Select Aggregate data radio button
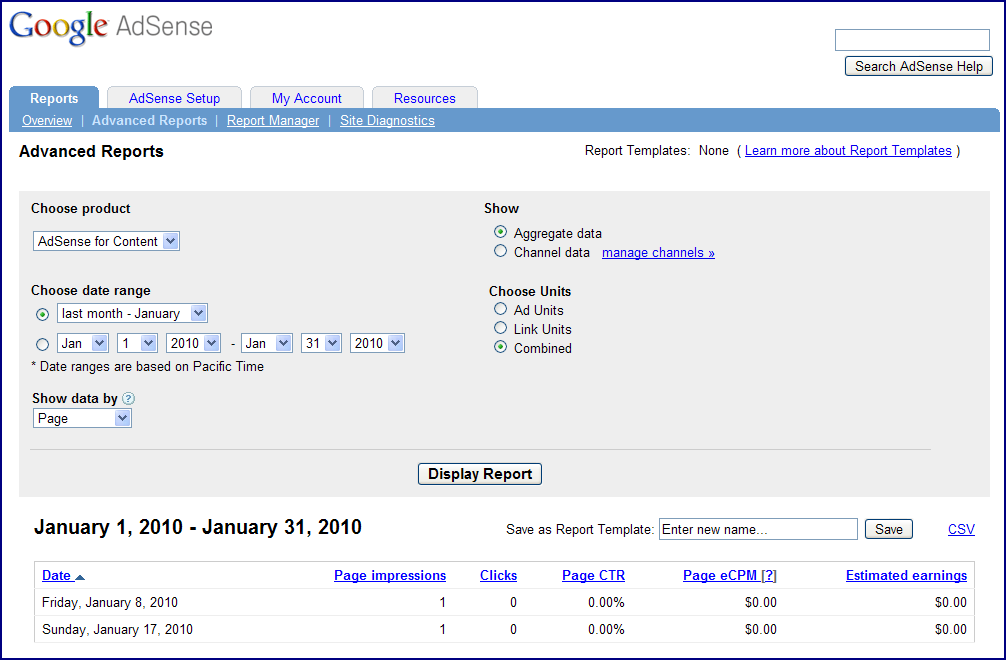The image size is (1006, 660). click(500, 232)
